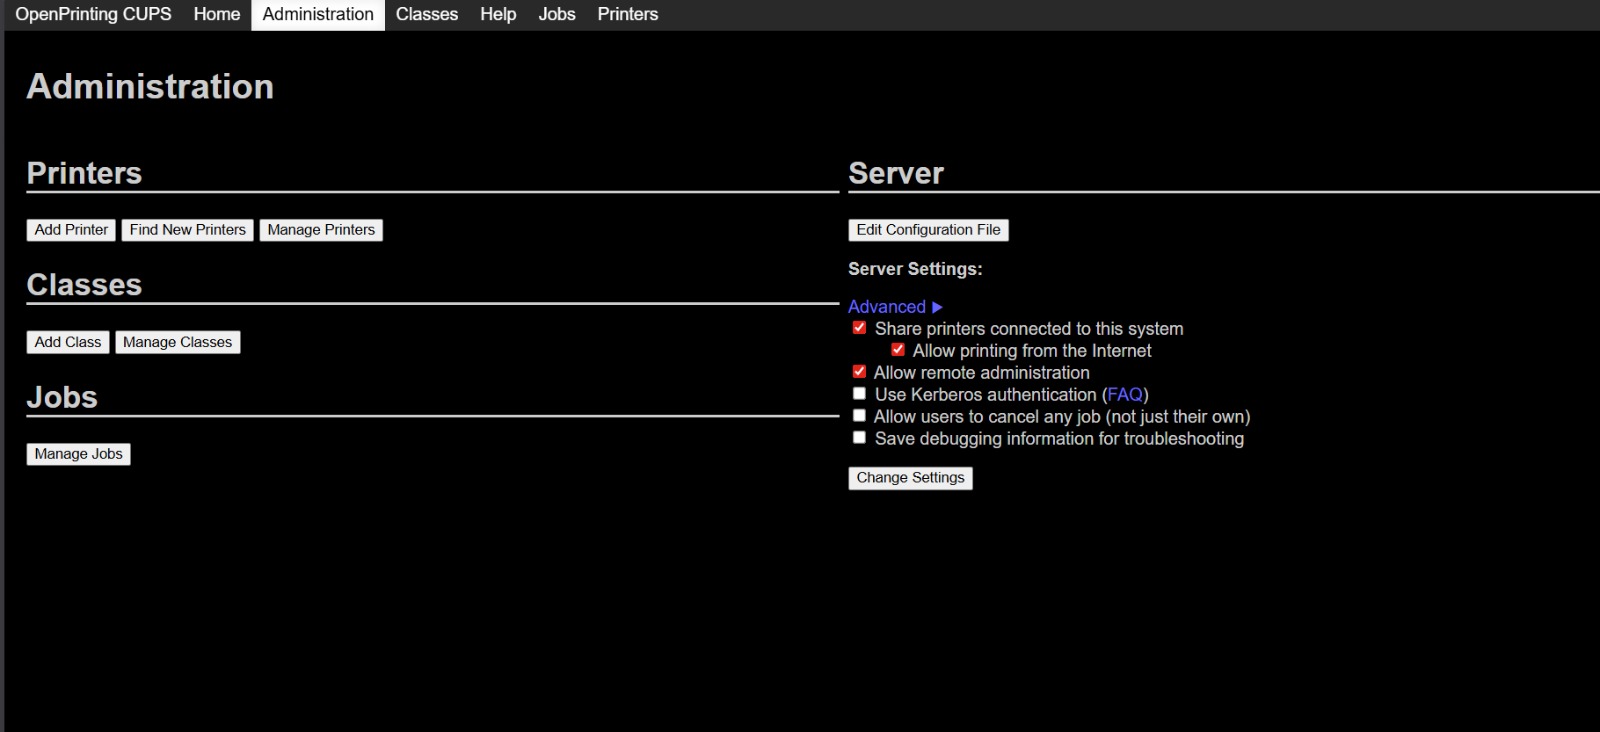1600x732 pixels.
Task: Expand the Advanced server settings
Action: click(x=895, y=307)
